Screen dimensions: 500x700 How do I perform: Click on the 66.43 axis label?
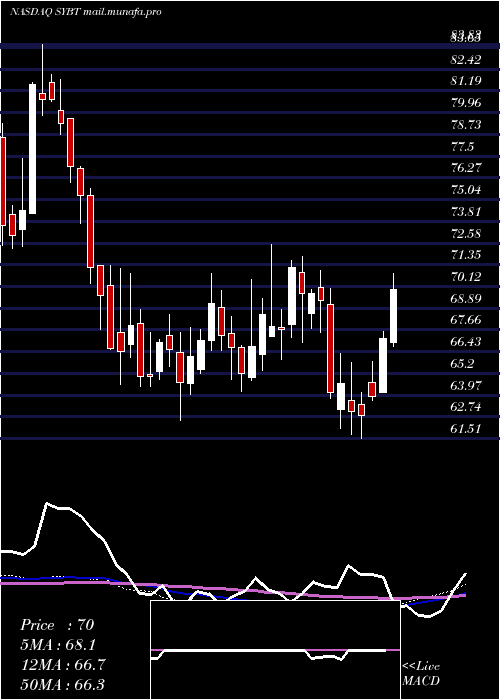point(467,342)
